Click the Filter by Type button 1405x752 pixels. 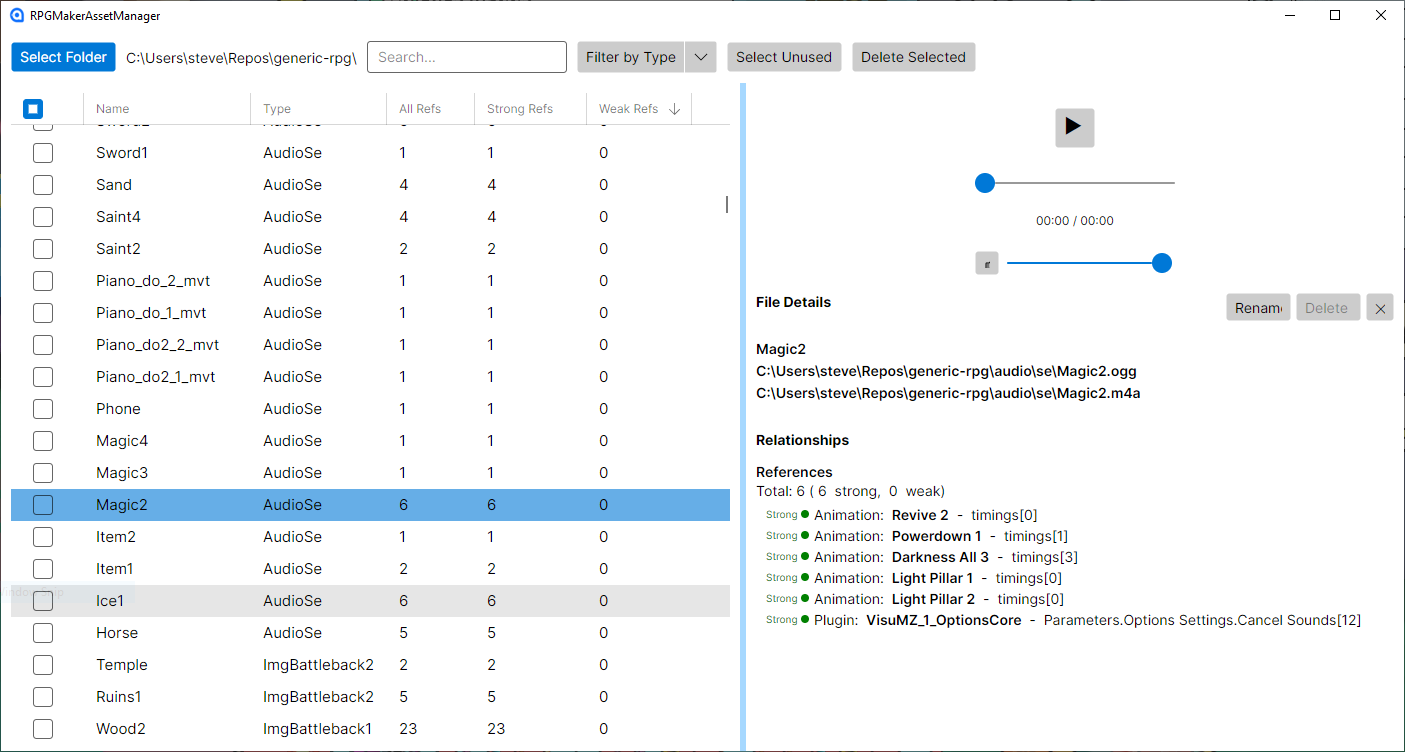pyautogui.click(x=631, y=57)
